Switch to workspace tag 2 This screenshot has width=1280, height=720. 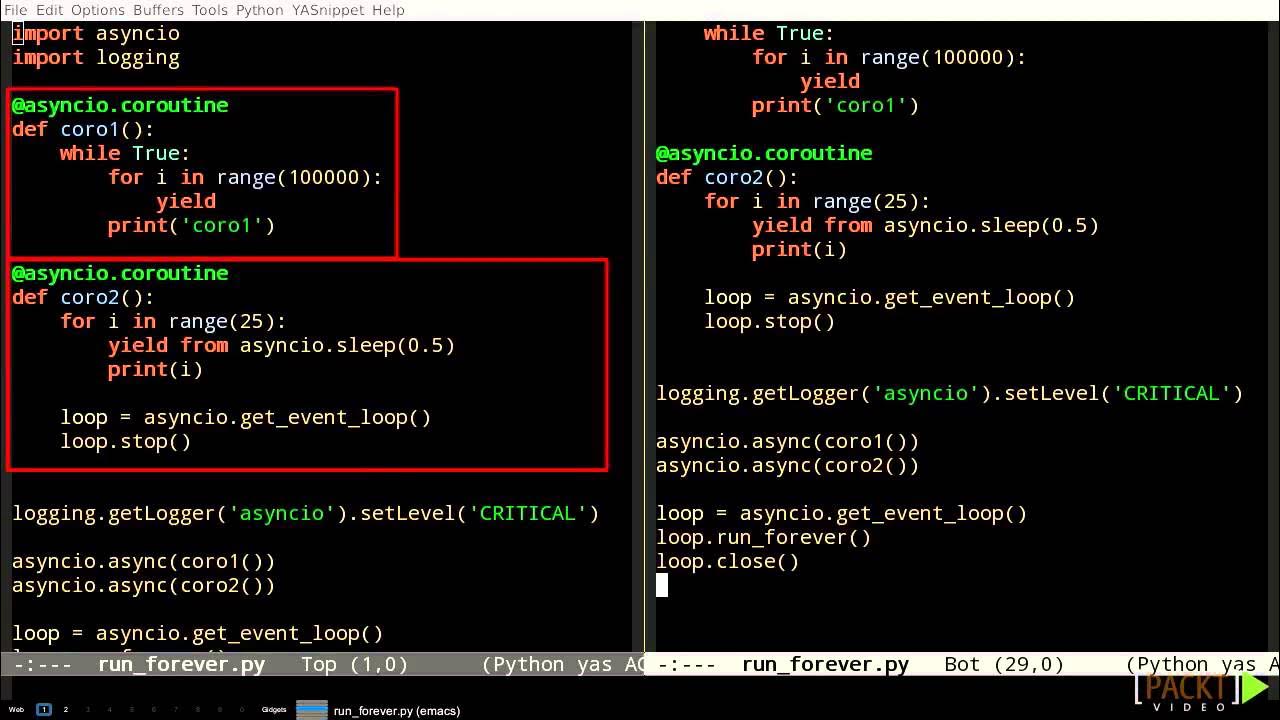(x=66, y=710)
